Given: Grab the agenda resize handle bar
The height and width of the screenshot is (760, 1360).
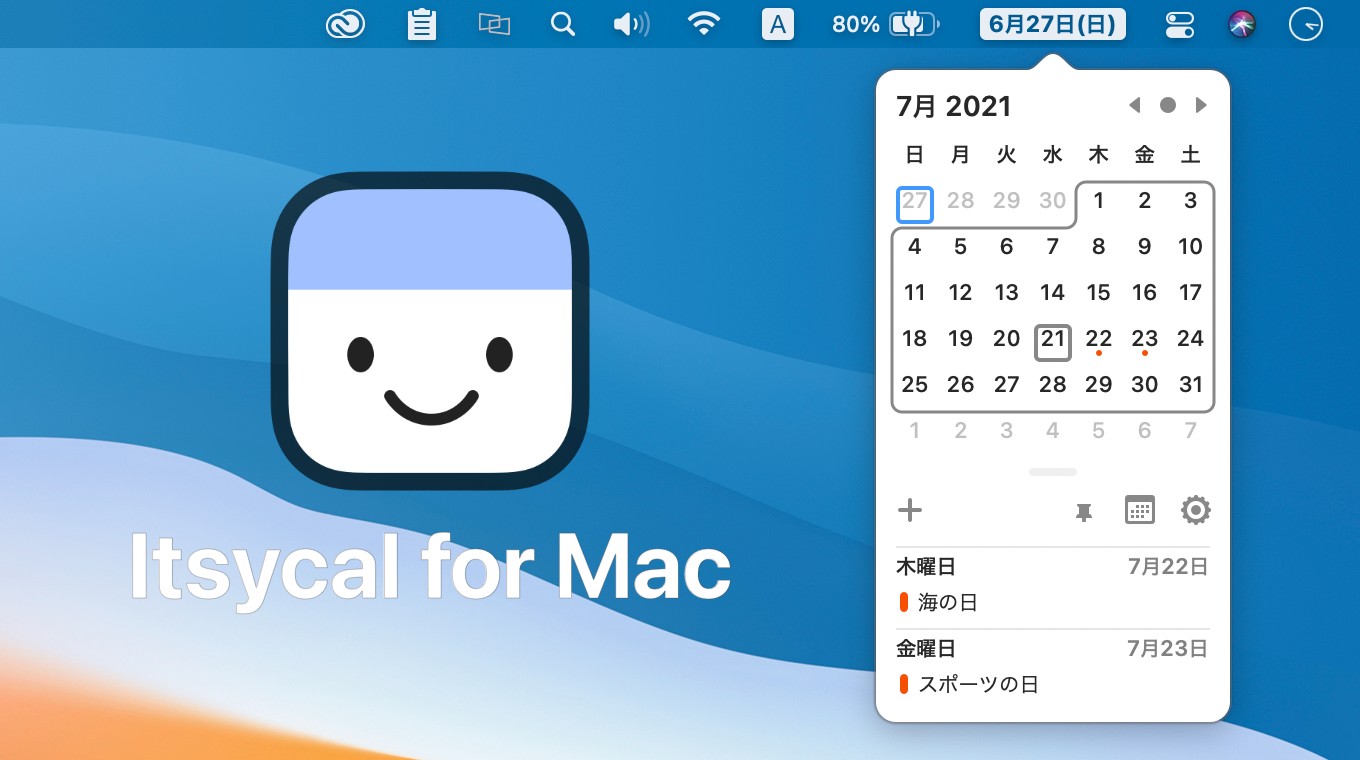Looking at the screenshot, I should pos(1053,472).
